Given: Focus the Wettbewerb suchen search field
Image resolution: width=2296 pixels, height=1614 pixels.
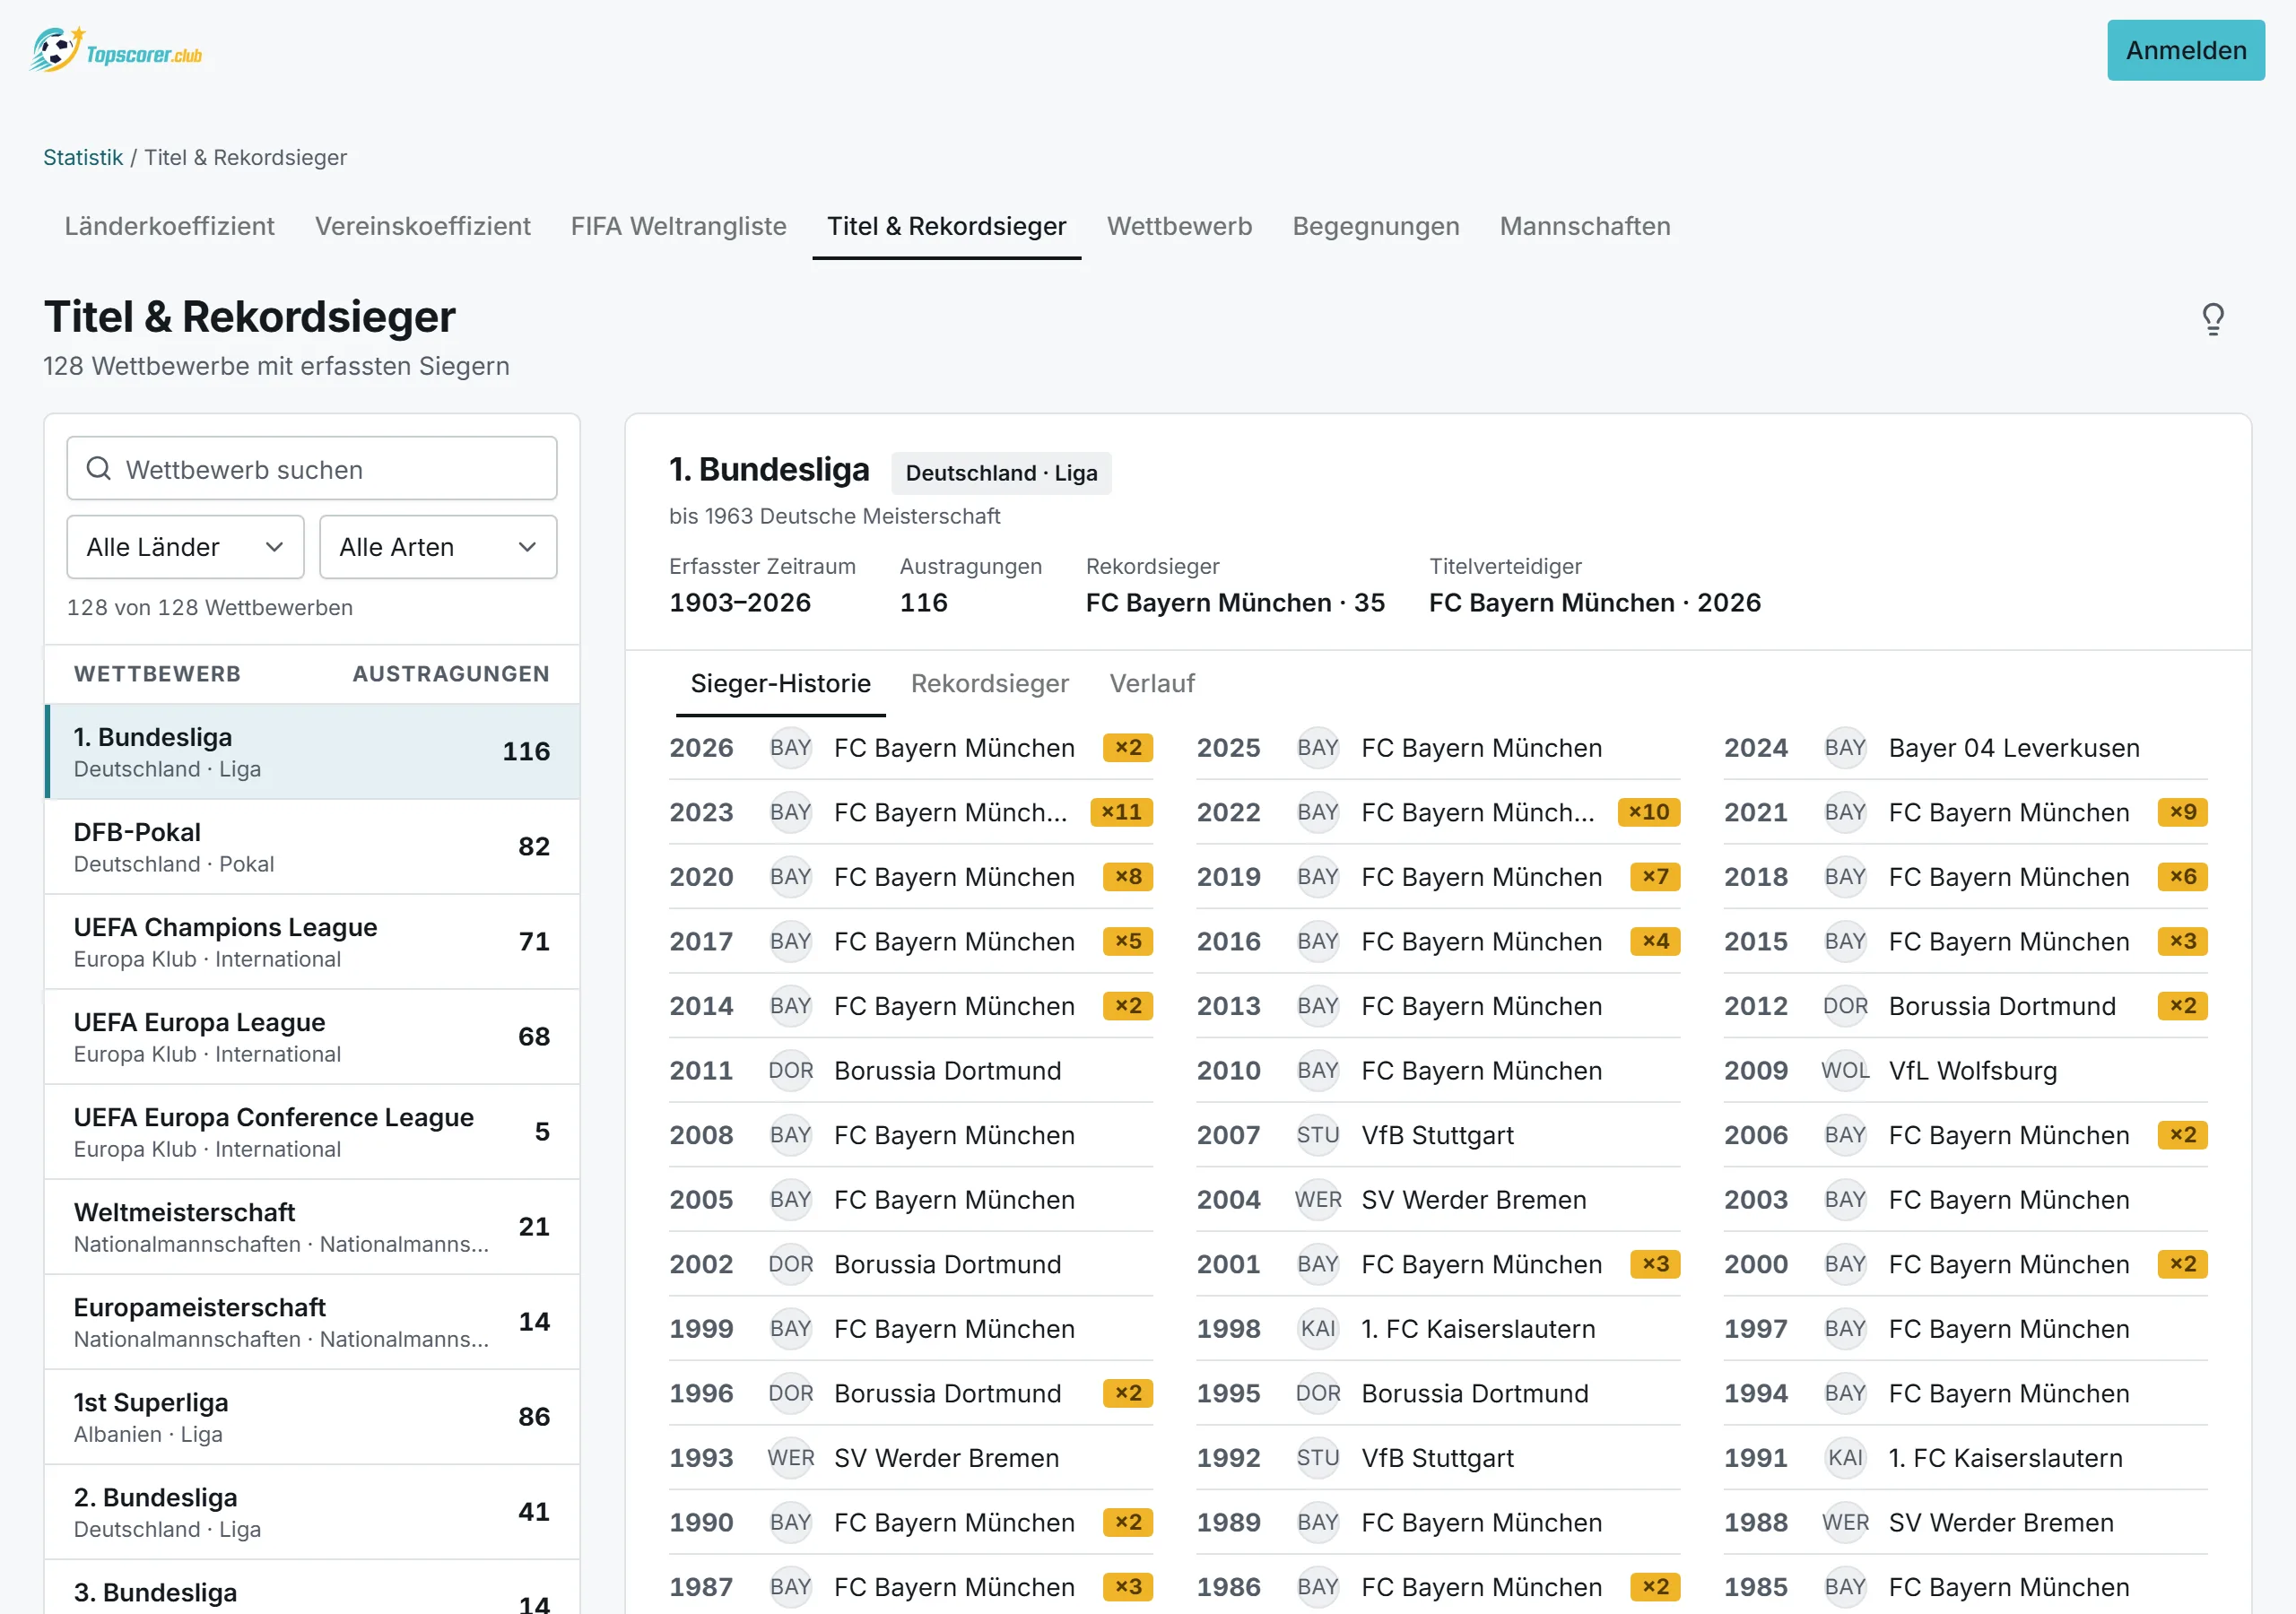Looking at the screenshot, I should coord(312,468).
